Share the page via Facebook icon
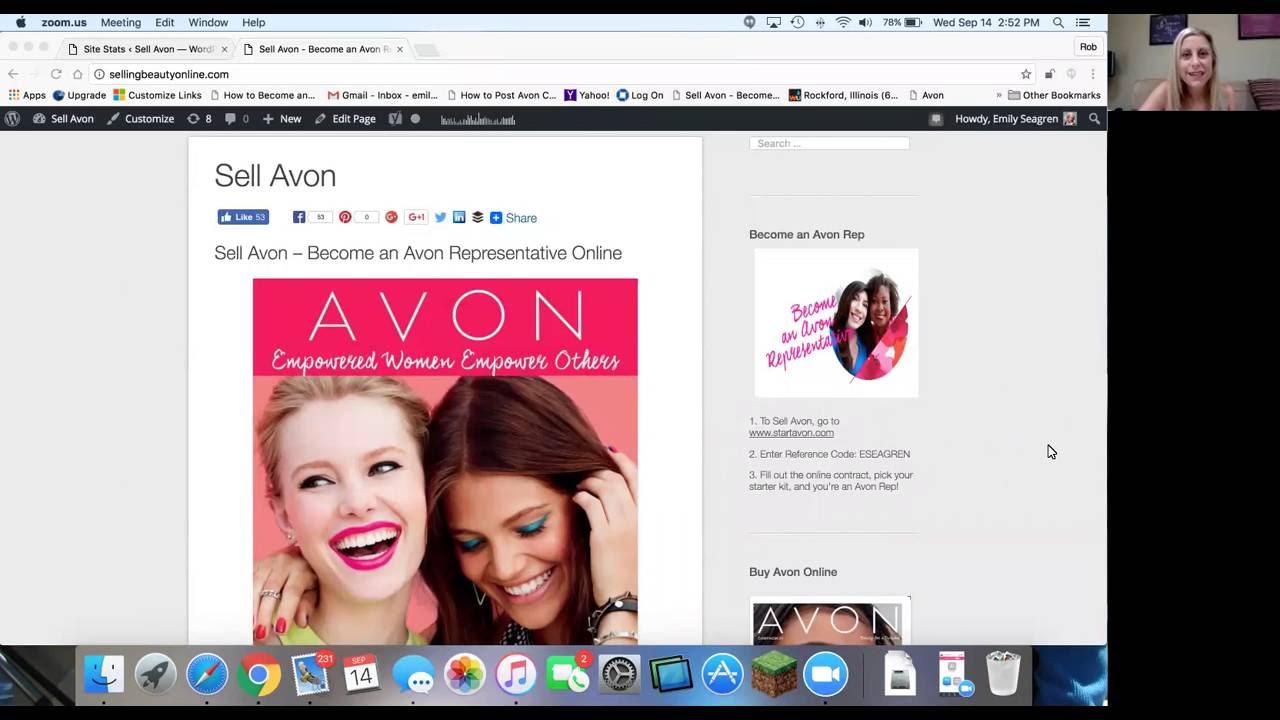 299,217
